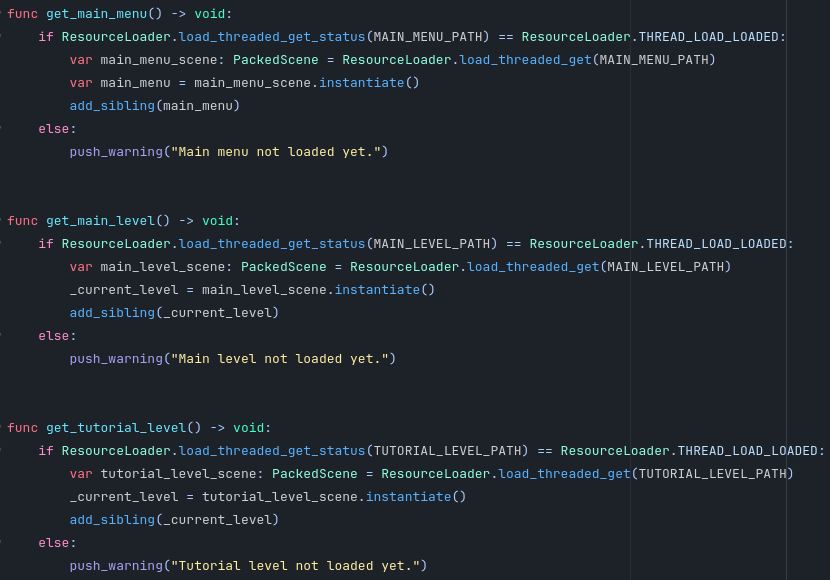The height and width of the screenshot is (580, 830).
Task: Click the else keyword in get_tutorial_level
Action: (x=54, y=542)
